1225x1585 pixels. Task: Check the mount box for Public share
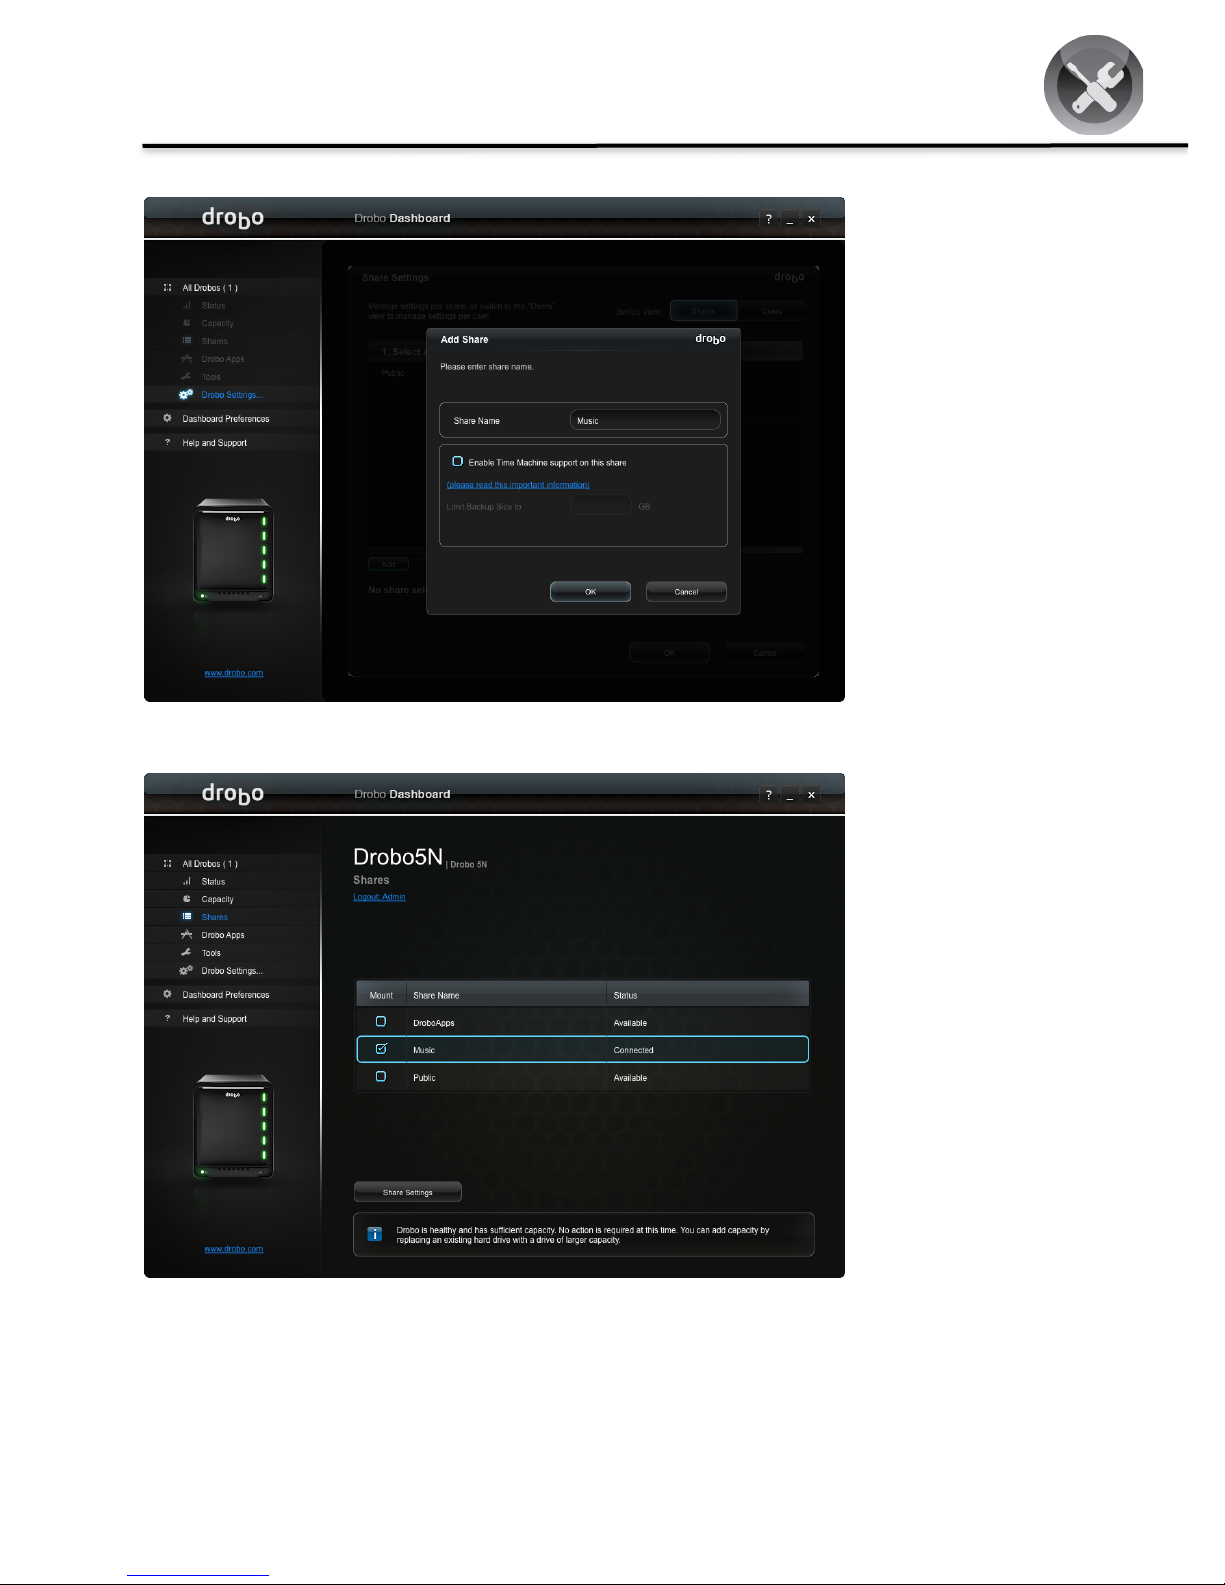click(x=381, y=1077)
